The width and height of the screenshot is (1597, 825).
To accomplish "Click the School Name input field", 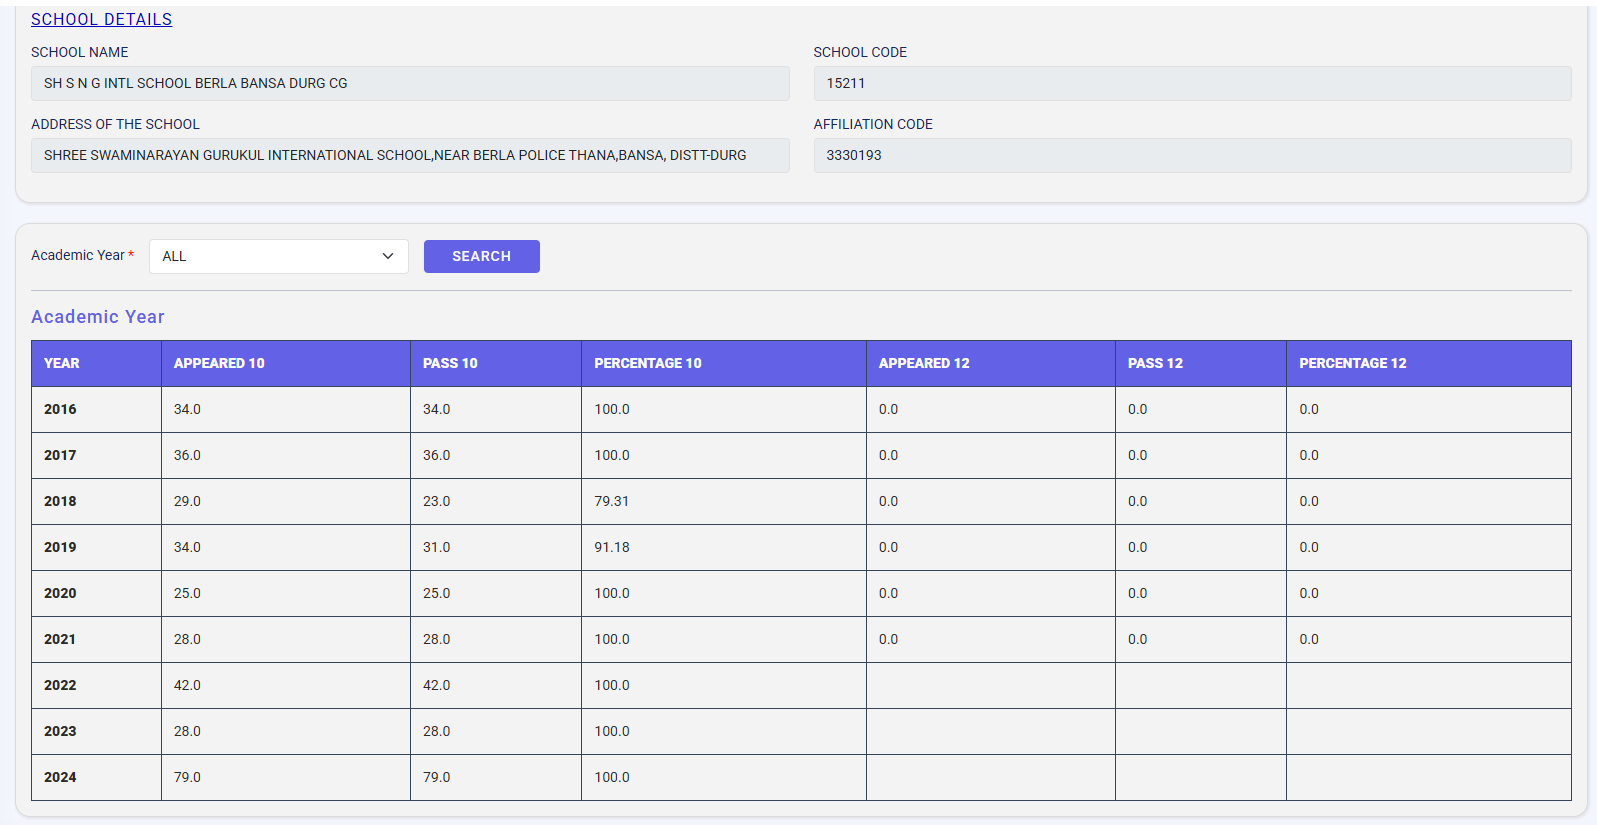I will 410,83.
